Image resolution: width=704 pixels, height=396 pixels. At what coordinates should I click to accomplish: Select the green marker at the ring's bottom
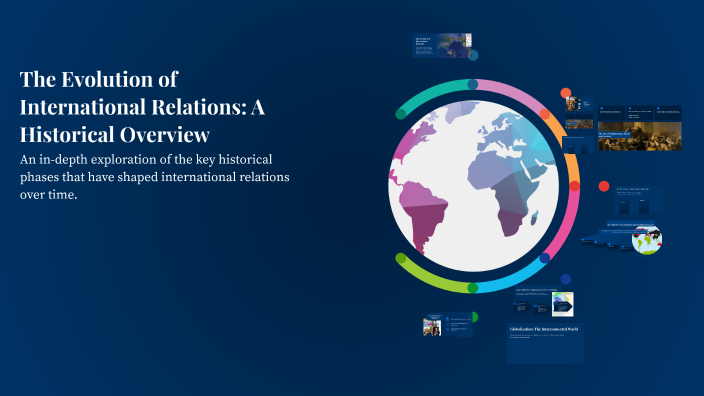(473, 288)
